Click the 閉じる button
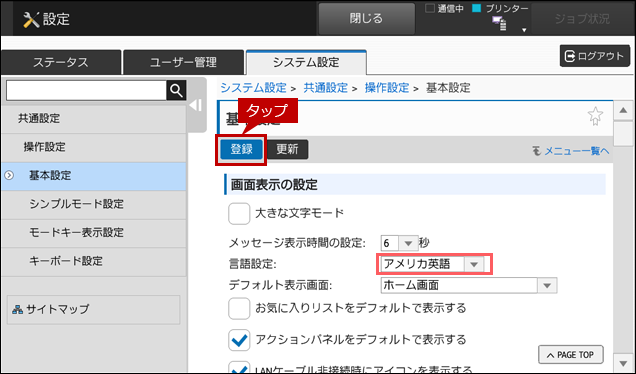Viewport: 636px width, 374px height. pyautogui.click(x=366, y=19)
